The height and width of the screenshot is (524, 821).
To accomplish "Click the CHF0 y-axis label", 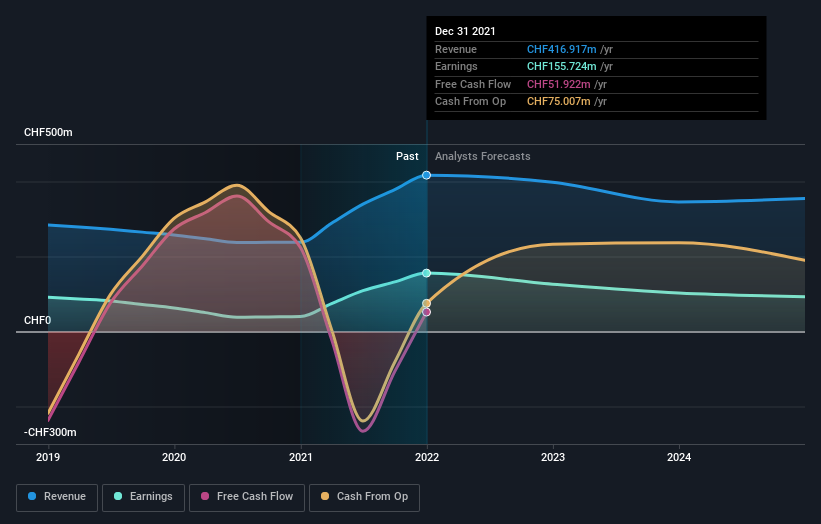I will pyautogui.click(x=38, y=320).
